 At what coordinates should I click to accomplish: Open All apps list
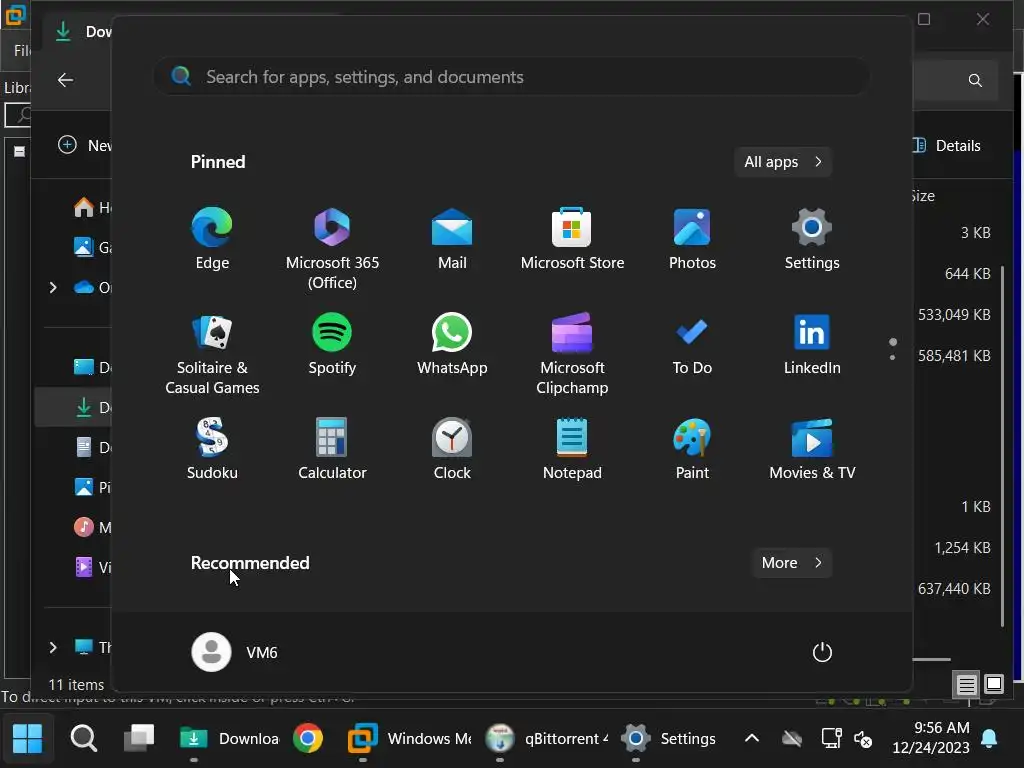click(x=782, y=162)
